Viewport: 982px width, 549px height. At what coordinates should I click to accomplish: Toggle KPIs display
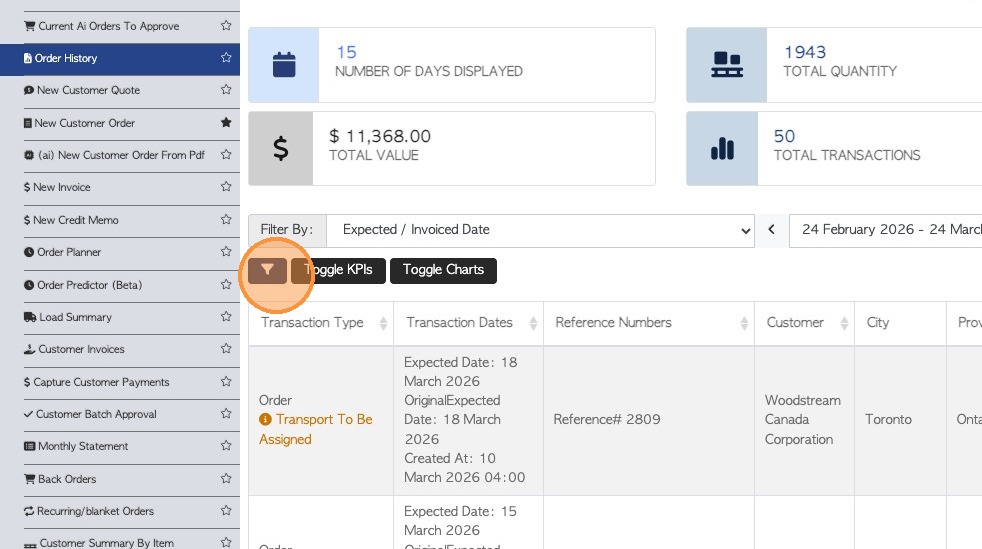(338, 270)
